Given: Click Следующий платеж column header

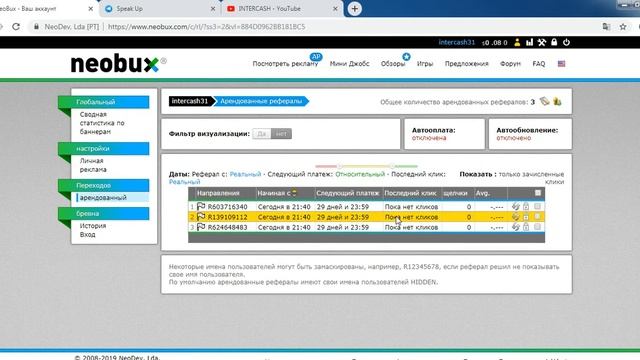Looking at the screenshot, I should click(348, 193).
